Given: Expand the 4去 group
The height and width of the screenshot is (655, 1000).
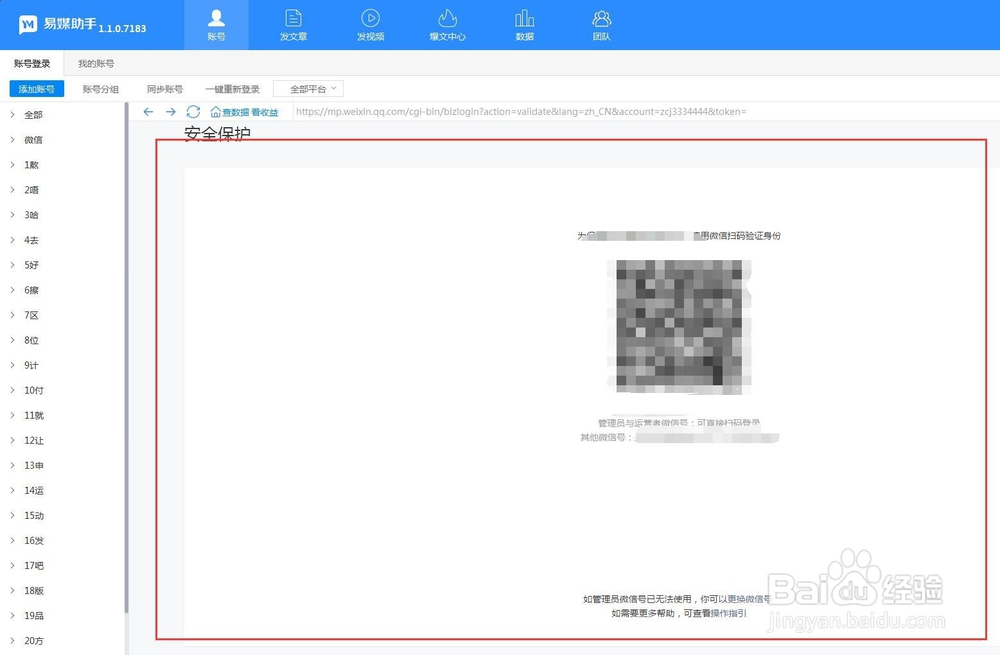Looking at the screenshot, I should pyautogui.click(x=12, y=240).
